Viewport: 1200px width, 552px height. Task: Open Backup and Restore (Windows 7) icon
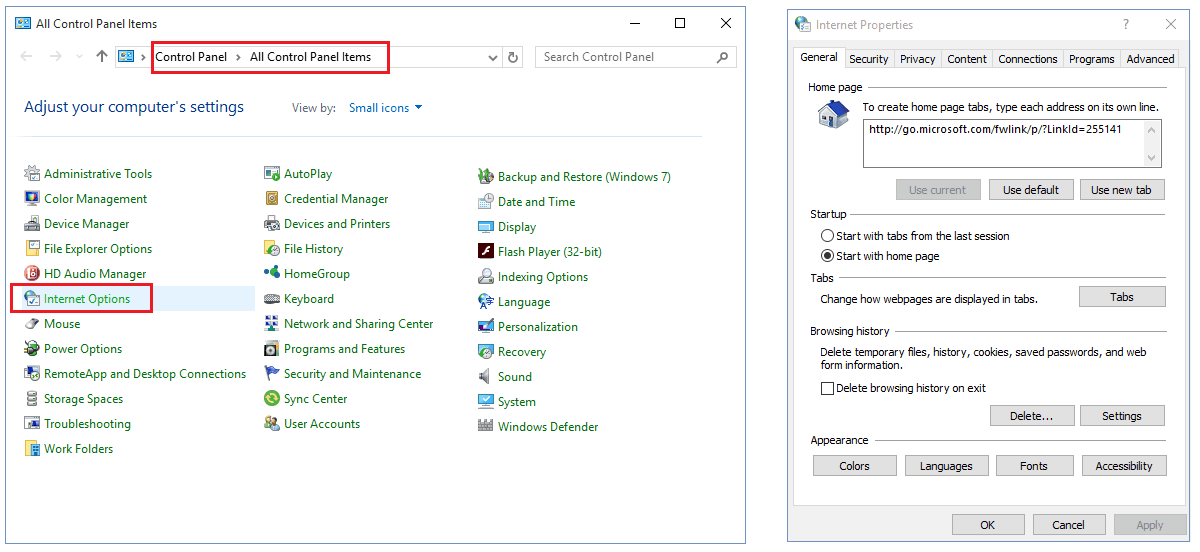486,177
